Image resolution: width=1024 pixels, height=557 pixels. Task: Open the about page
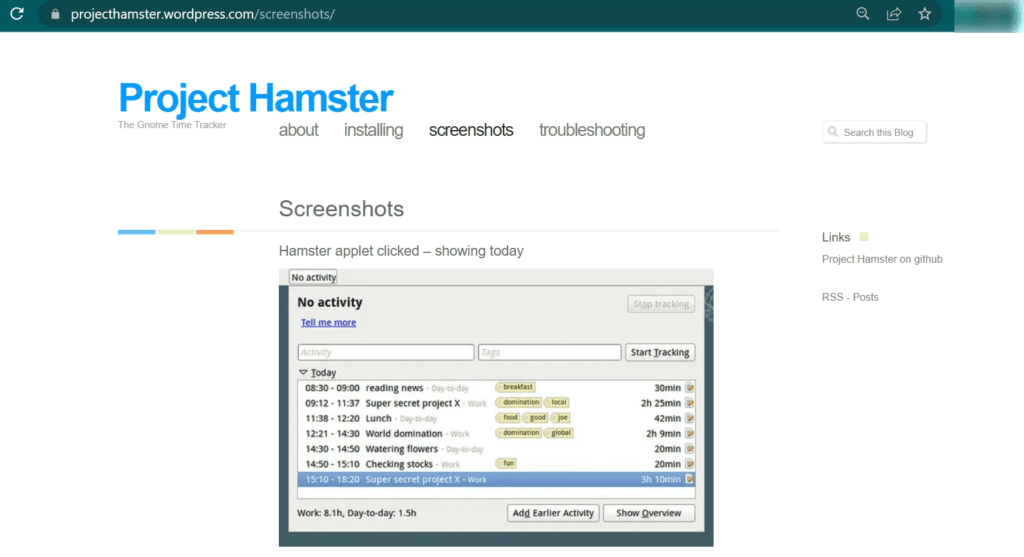(x=298, y=130)
